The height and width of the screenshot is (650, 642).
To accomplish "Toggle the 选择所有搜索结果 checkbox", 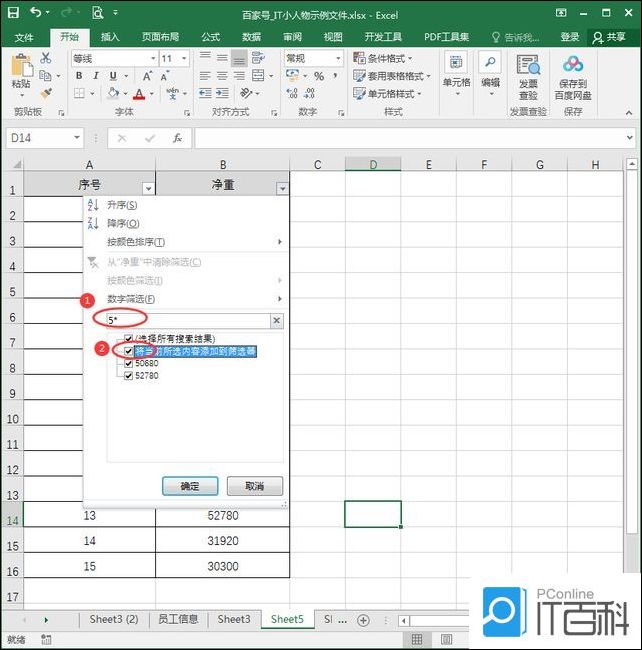I will point(128,339).
